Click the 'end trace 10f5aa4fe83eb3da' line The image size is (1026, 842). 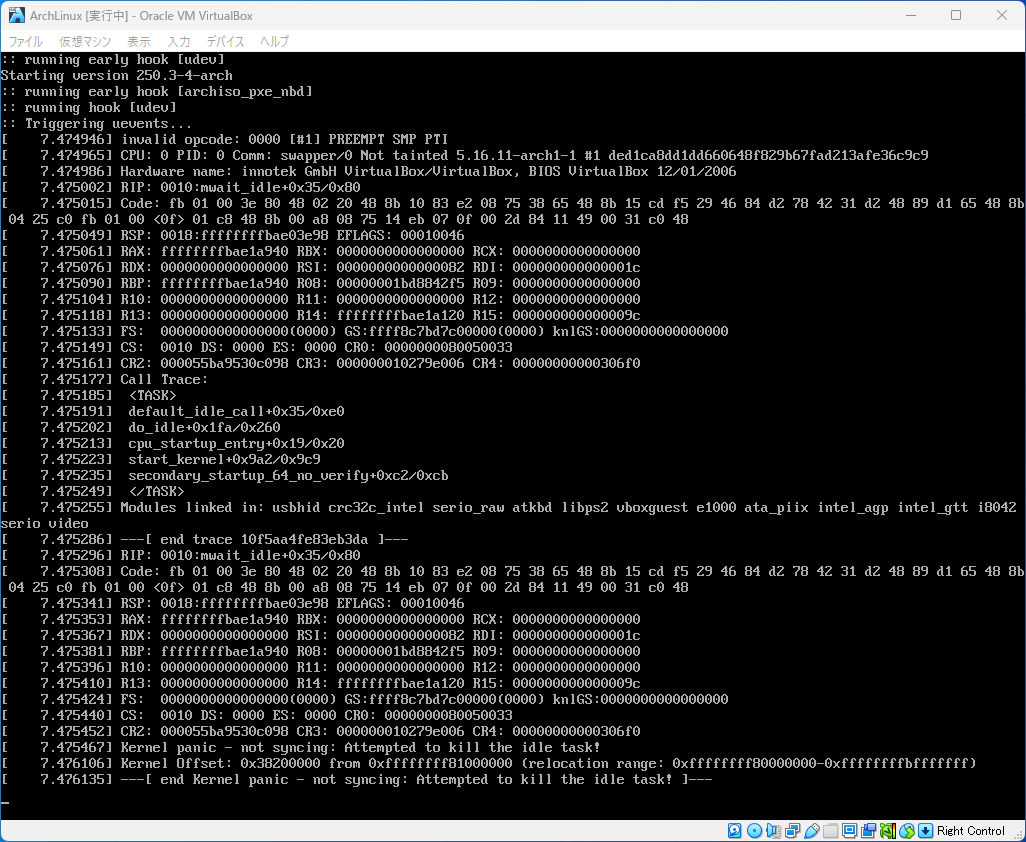coord(205,540)
